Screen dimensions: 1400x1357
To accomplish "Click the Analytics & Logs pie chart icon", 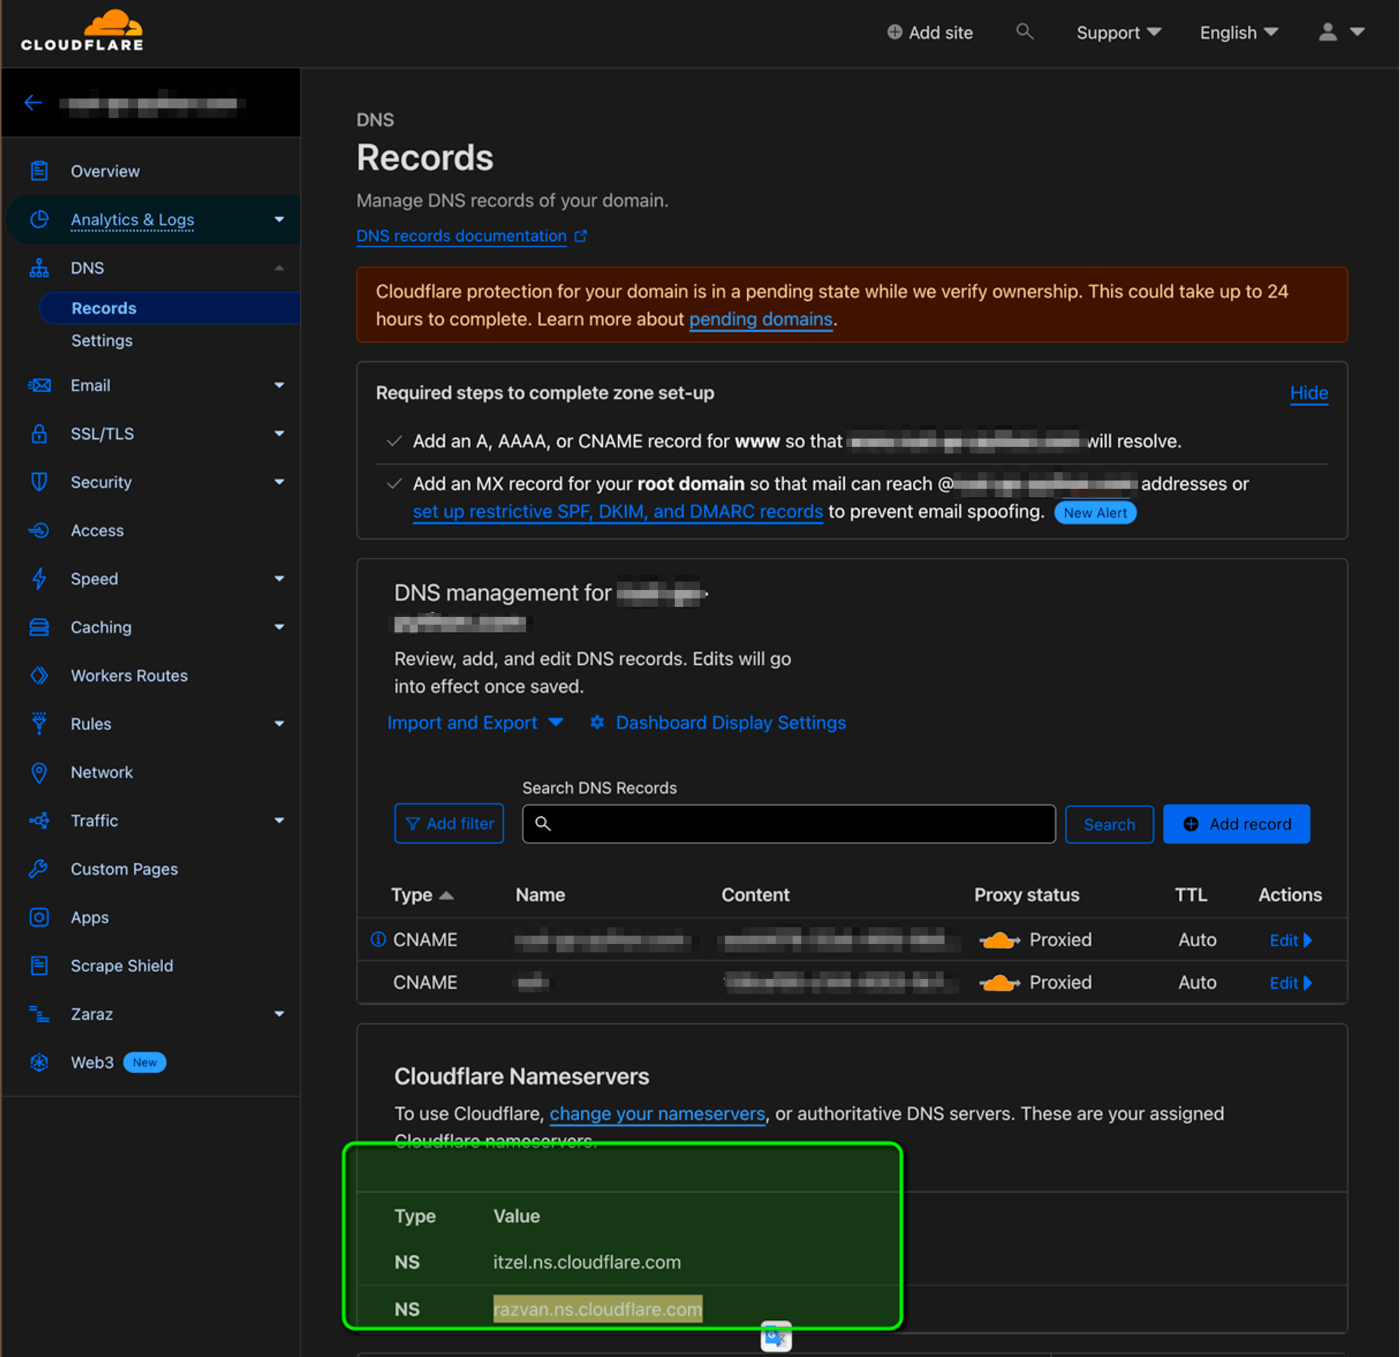I will 39,219.
